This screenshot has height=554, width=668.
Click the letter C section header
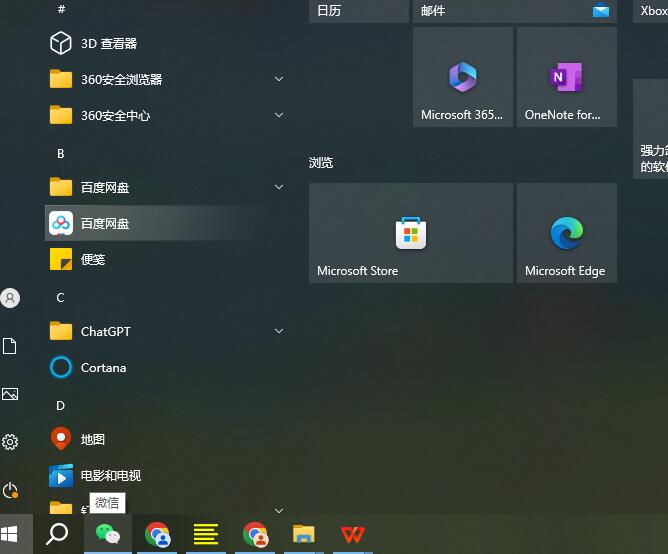coord(61,297)
